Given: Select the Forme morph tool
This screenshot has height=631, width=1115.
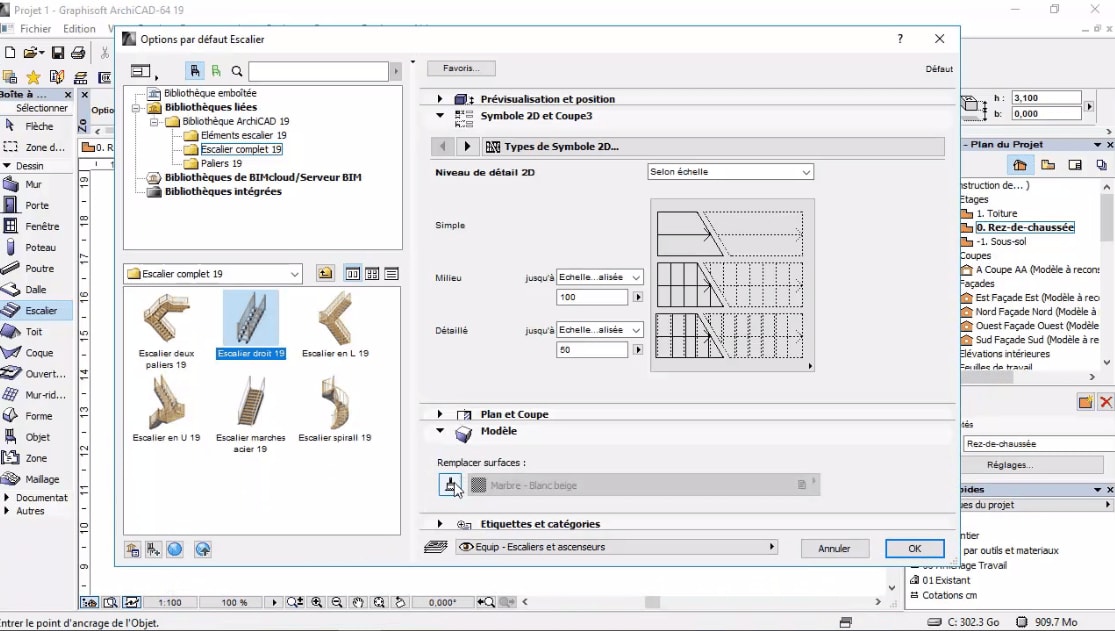Looking at the screenshot, I should (38, 416).
